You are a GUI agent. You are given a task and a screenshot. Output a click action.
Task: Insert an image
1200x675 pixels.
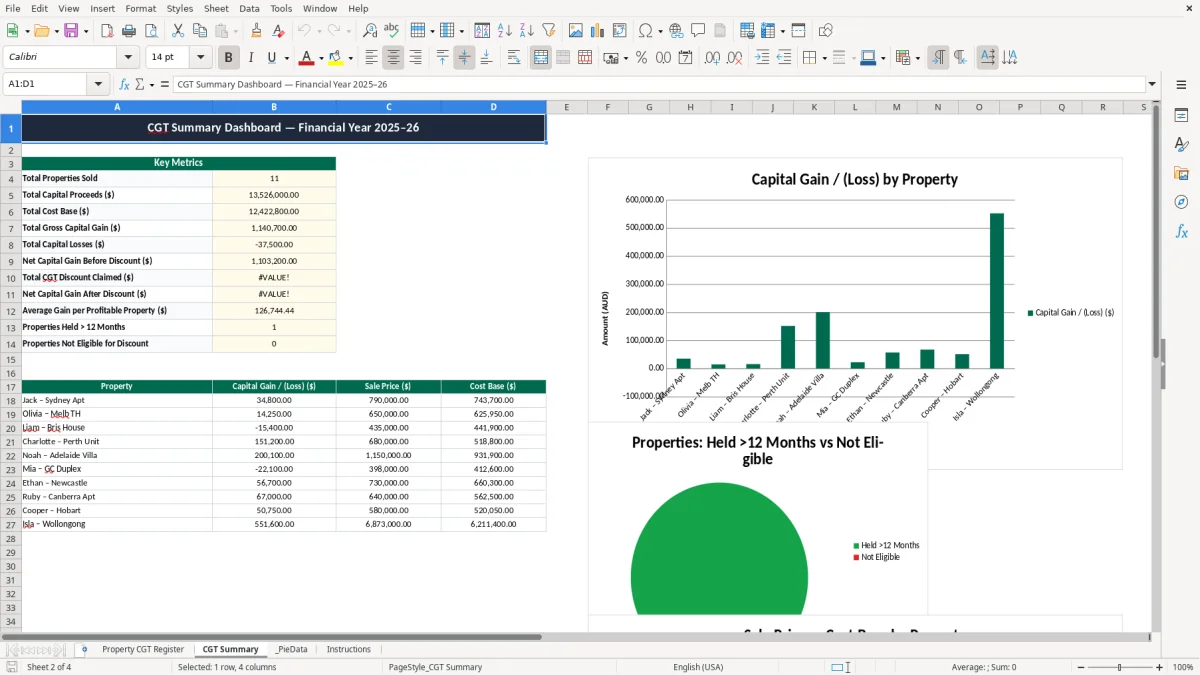tap(576, 31)
